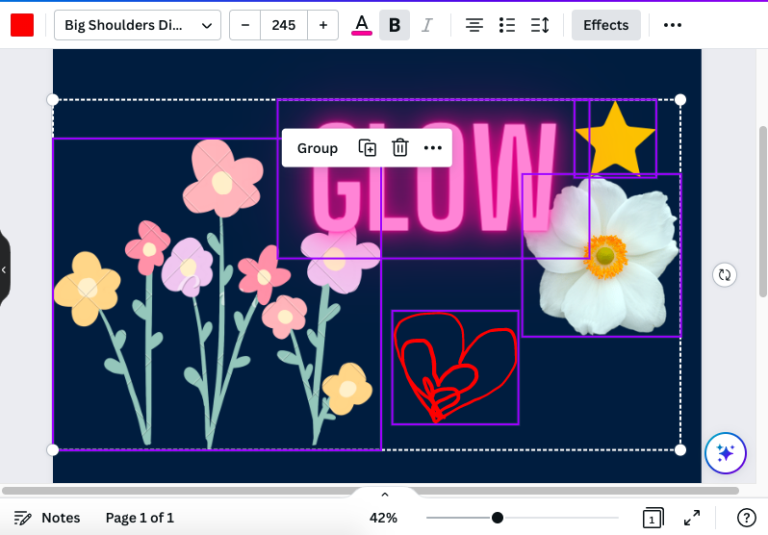
Task: Click the font size field showing 245
Action: [x=284, y=25]
